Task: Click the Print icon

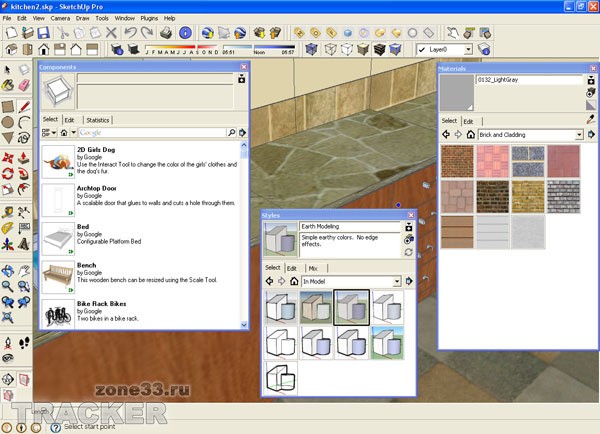Action: point(166,33)
